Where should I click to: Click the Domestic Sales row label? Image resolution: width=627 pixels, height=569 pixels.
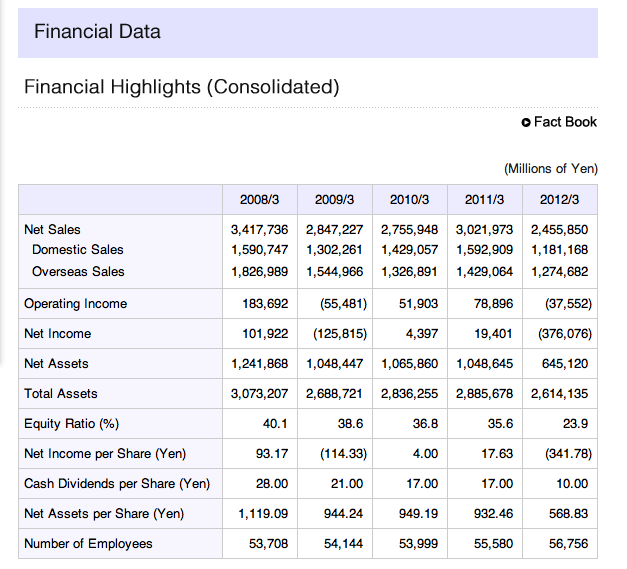pyautogui.click(x=78, y=250)
